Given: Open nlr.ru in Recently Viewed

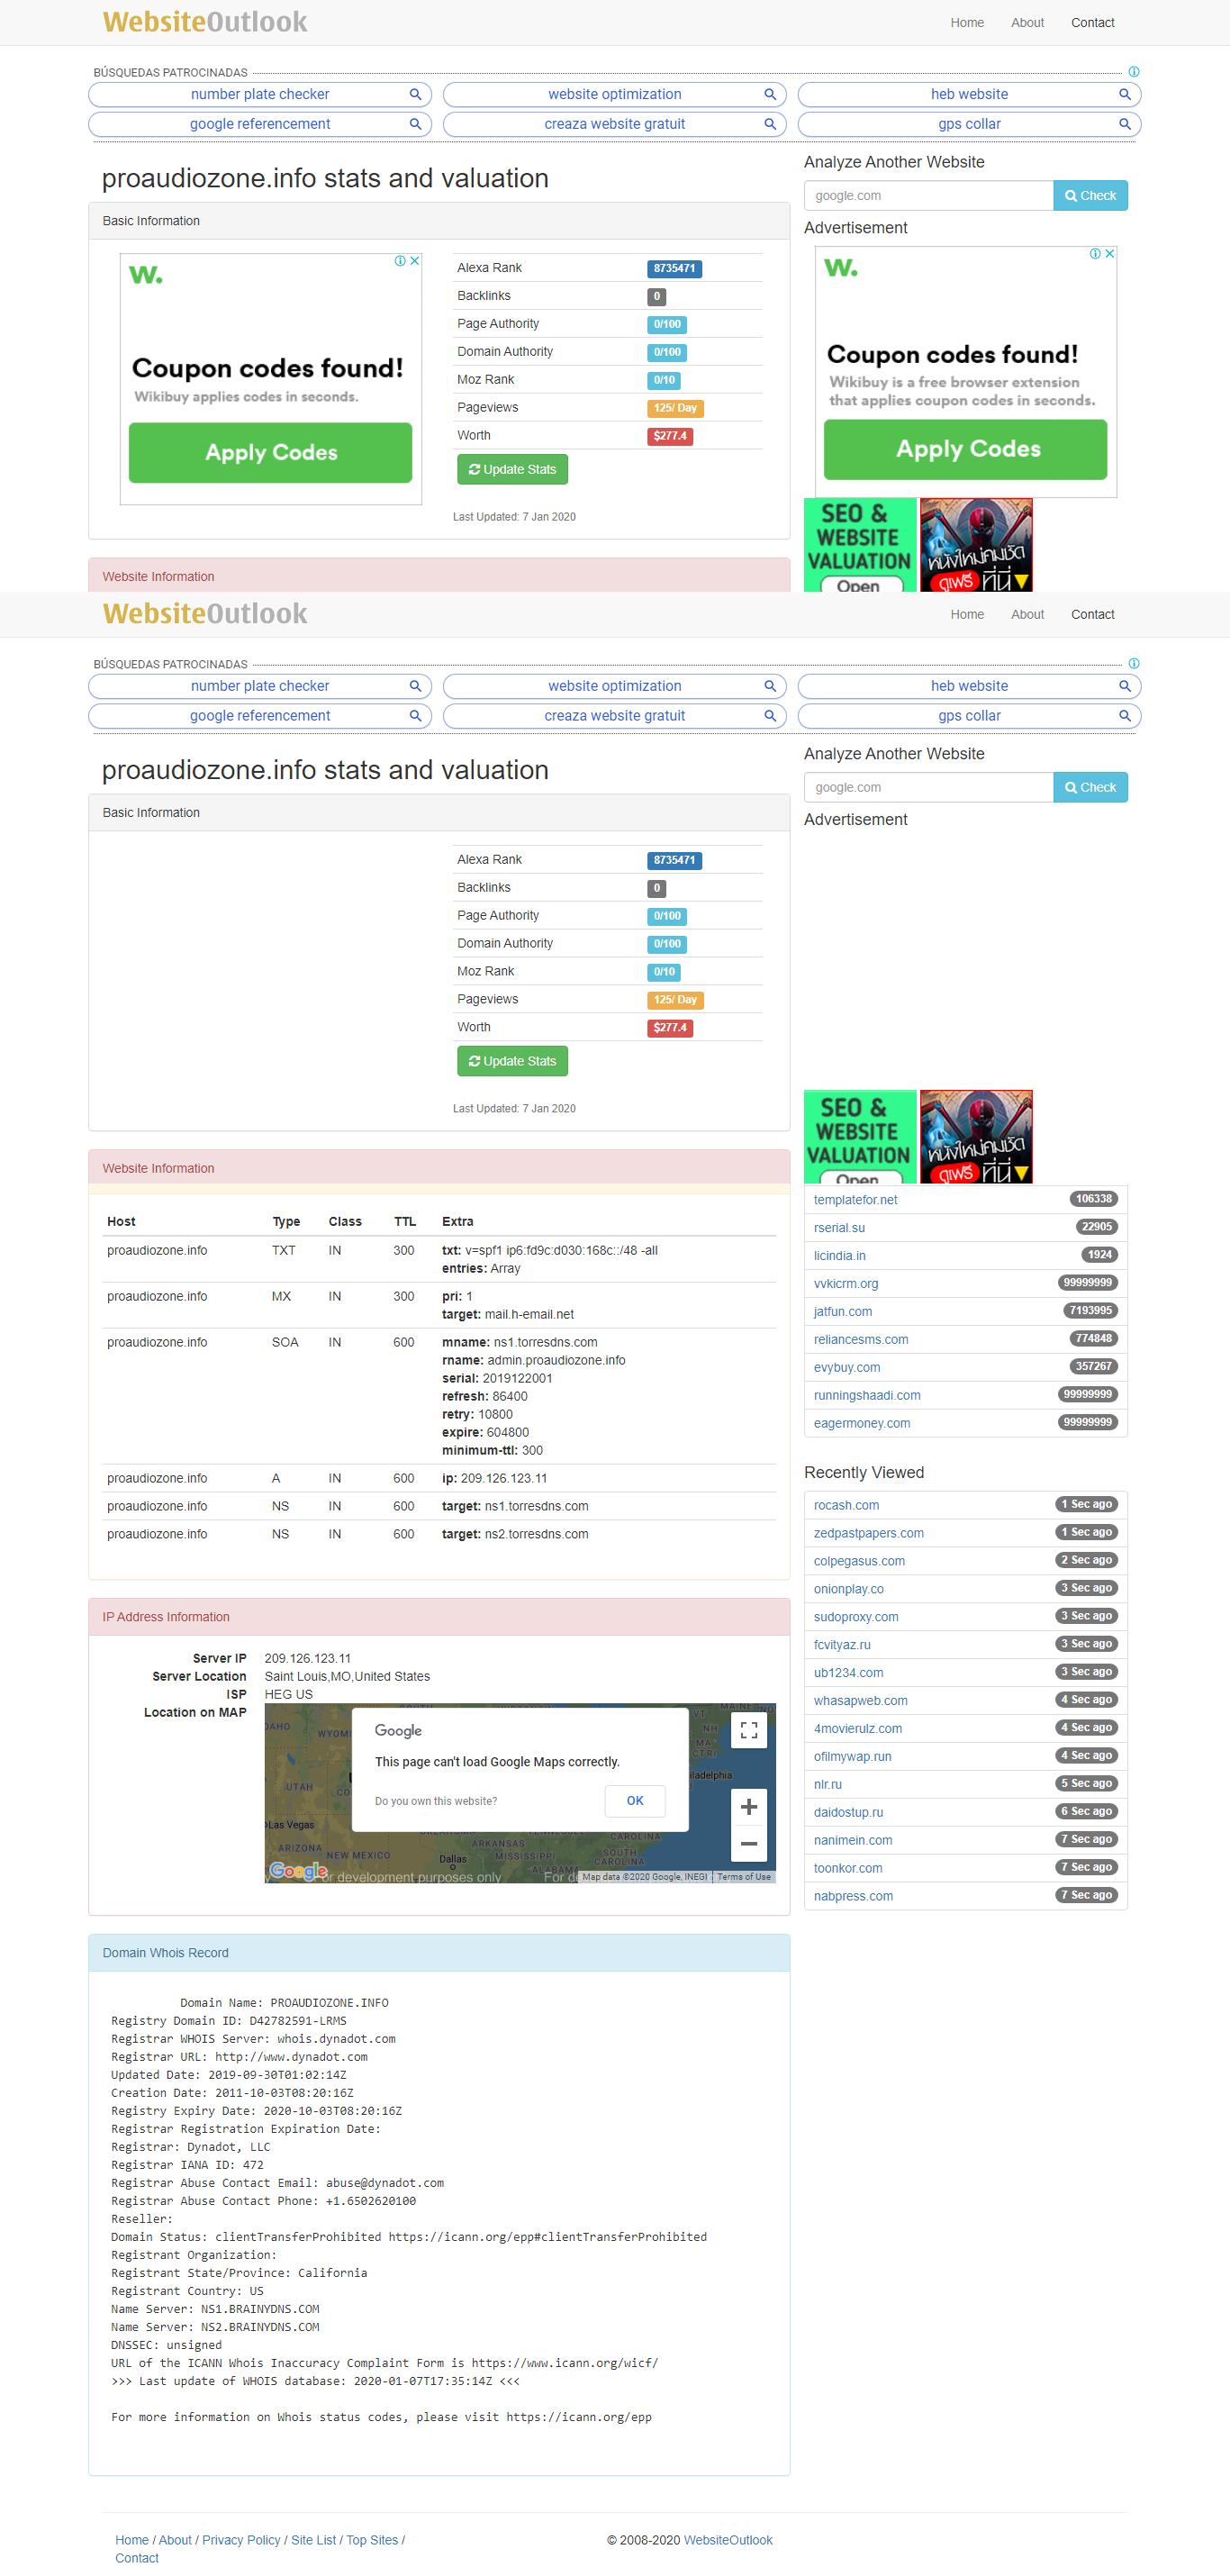Looking at the screenshot, I should point(827,1785).
